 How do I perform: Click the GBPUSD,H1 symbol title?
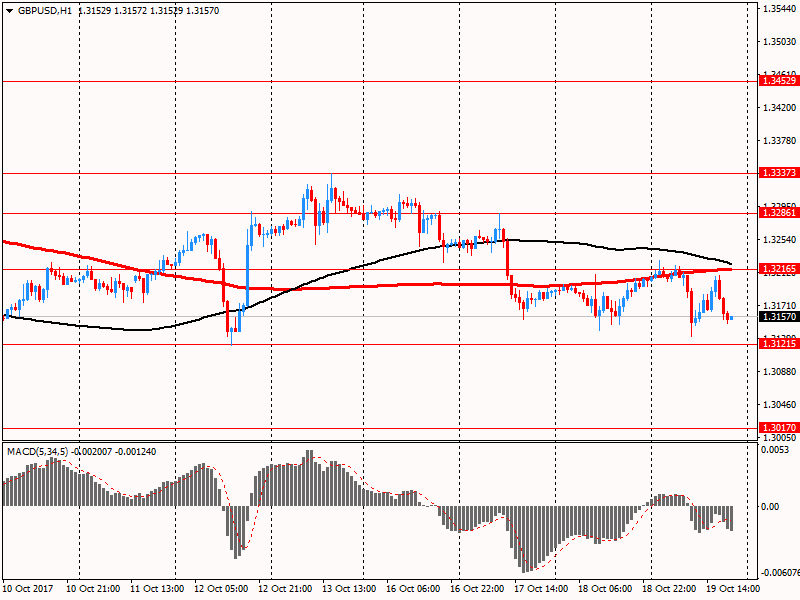(45, 11)
